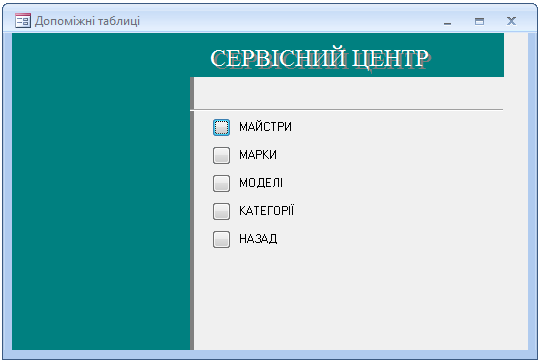Choose the МОДЕЛІ menu label
540x363 pixels.
pyautogui.click(x=261, y=183)
